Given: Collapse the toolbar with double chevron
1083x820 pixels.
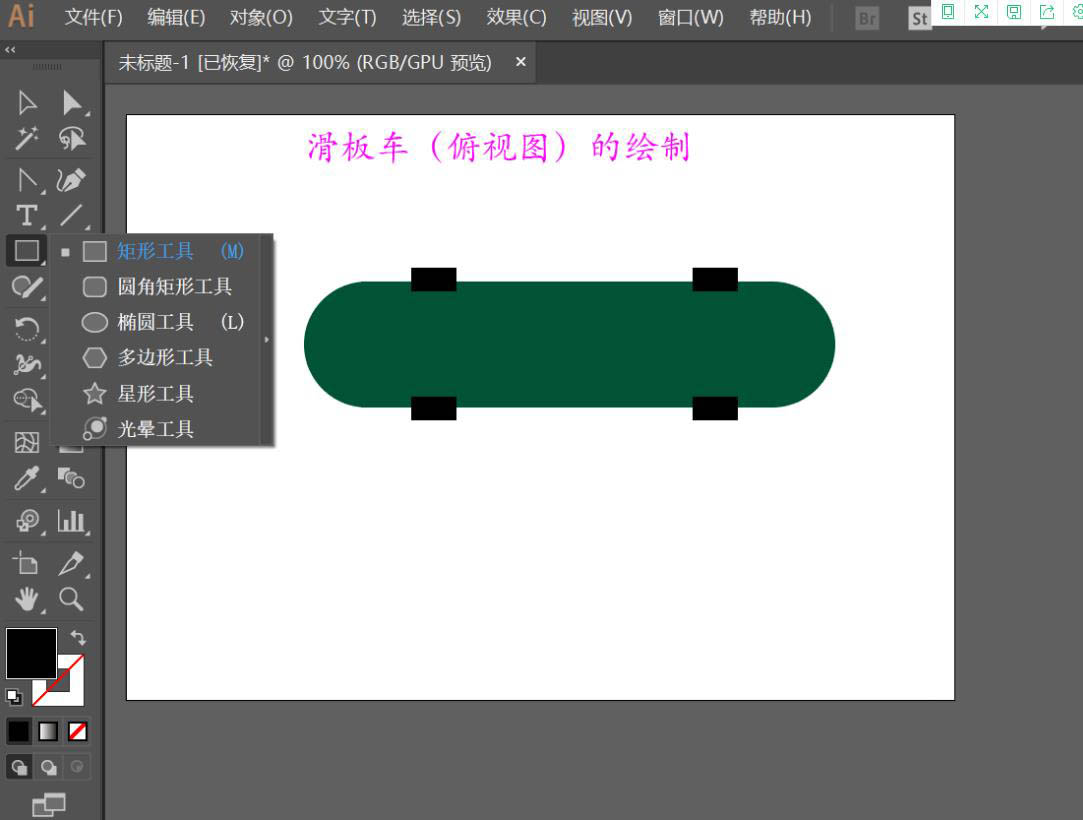Looking at the screenshot, I should click(x=10, y=50).
